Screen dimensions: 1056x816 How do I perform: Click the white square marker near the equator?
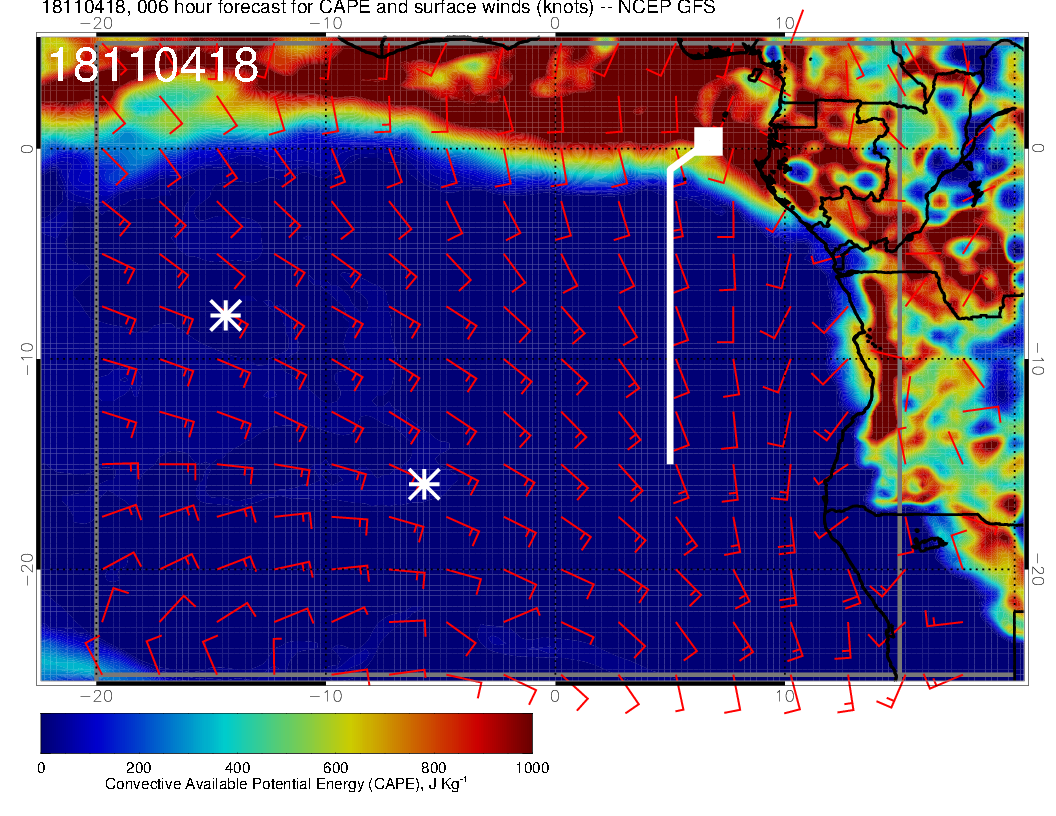(x=708, y=141)
